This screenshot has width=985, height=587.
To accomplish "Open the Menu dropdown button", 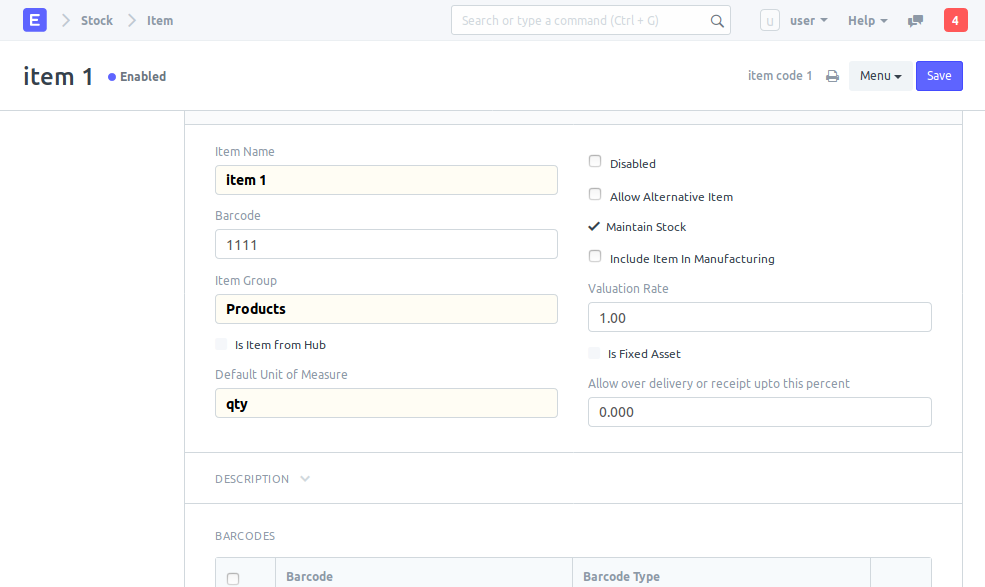I will [x=880, y=76].
